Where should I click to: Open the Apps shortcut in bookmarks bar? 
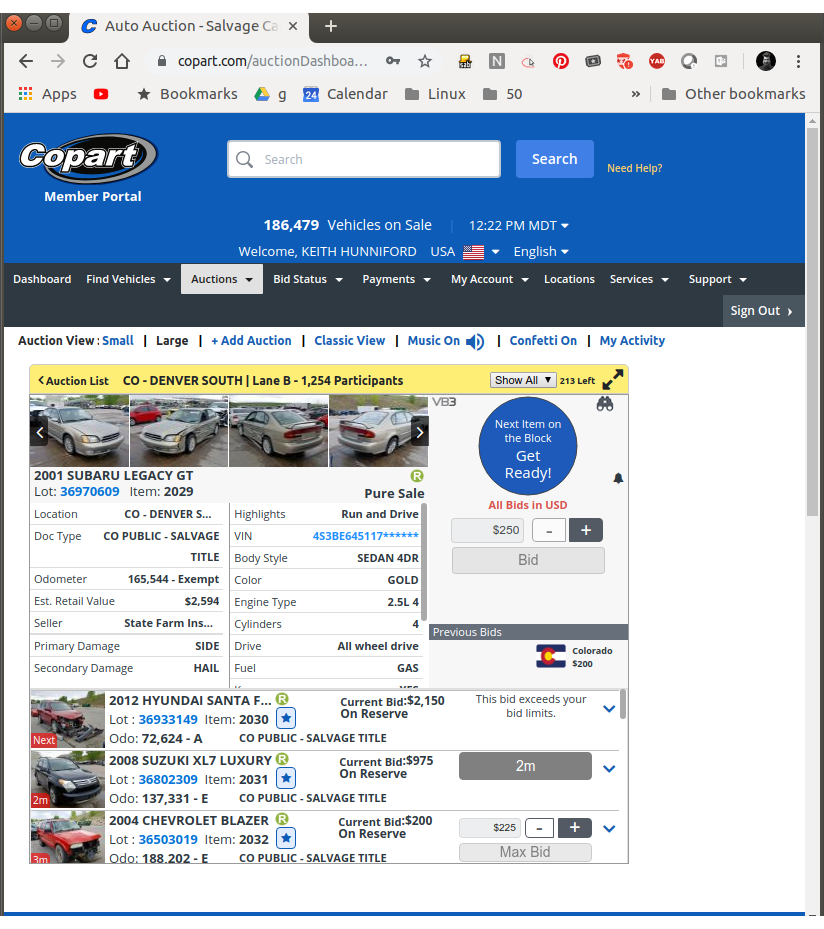(48, 94)
